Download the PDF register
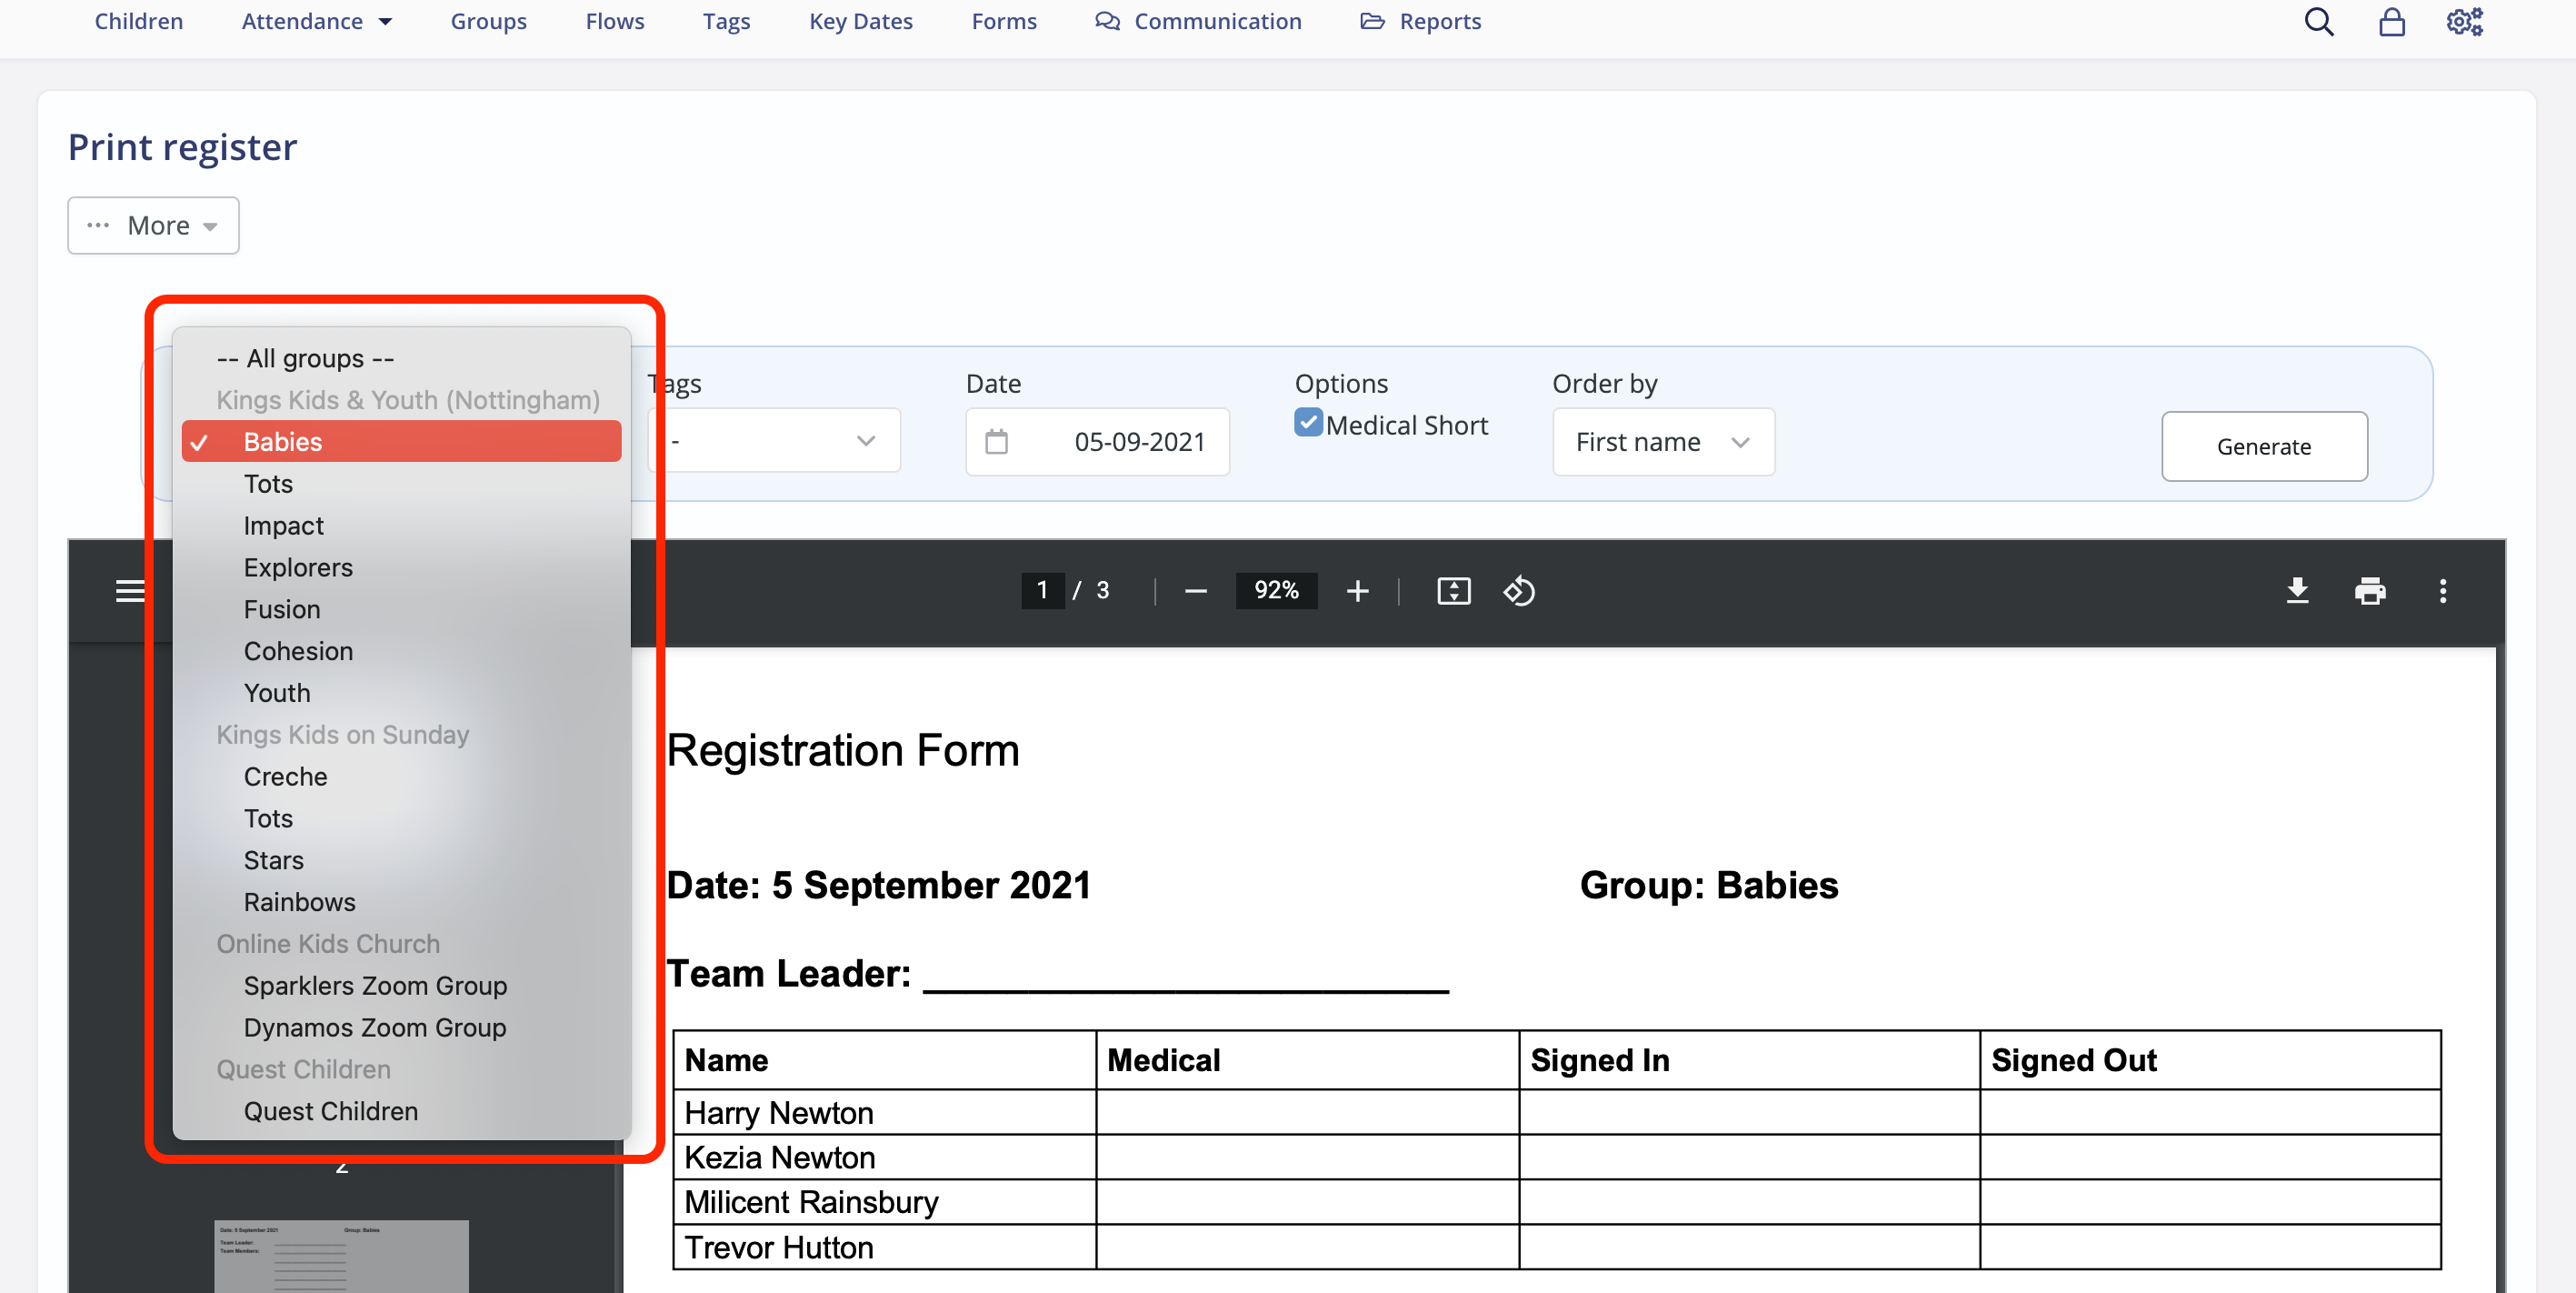The image size is (2576, 1293). (x=2297, y=590)
